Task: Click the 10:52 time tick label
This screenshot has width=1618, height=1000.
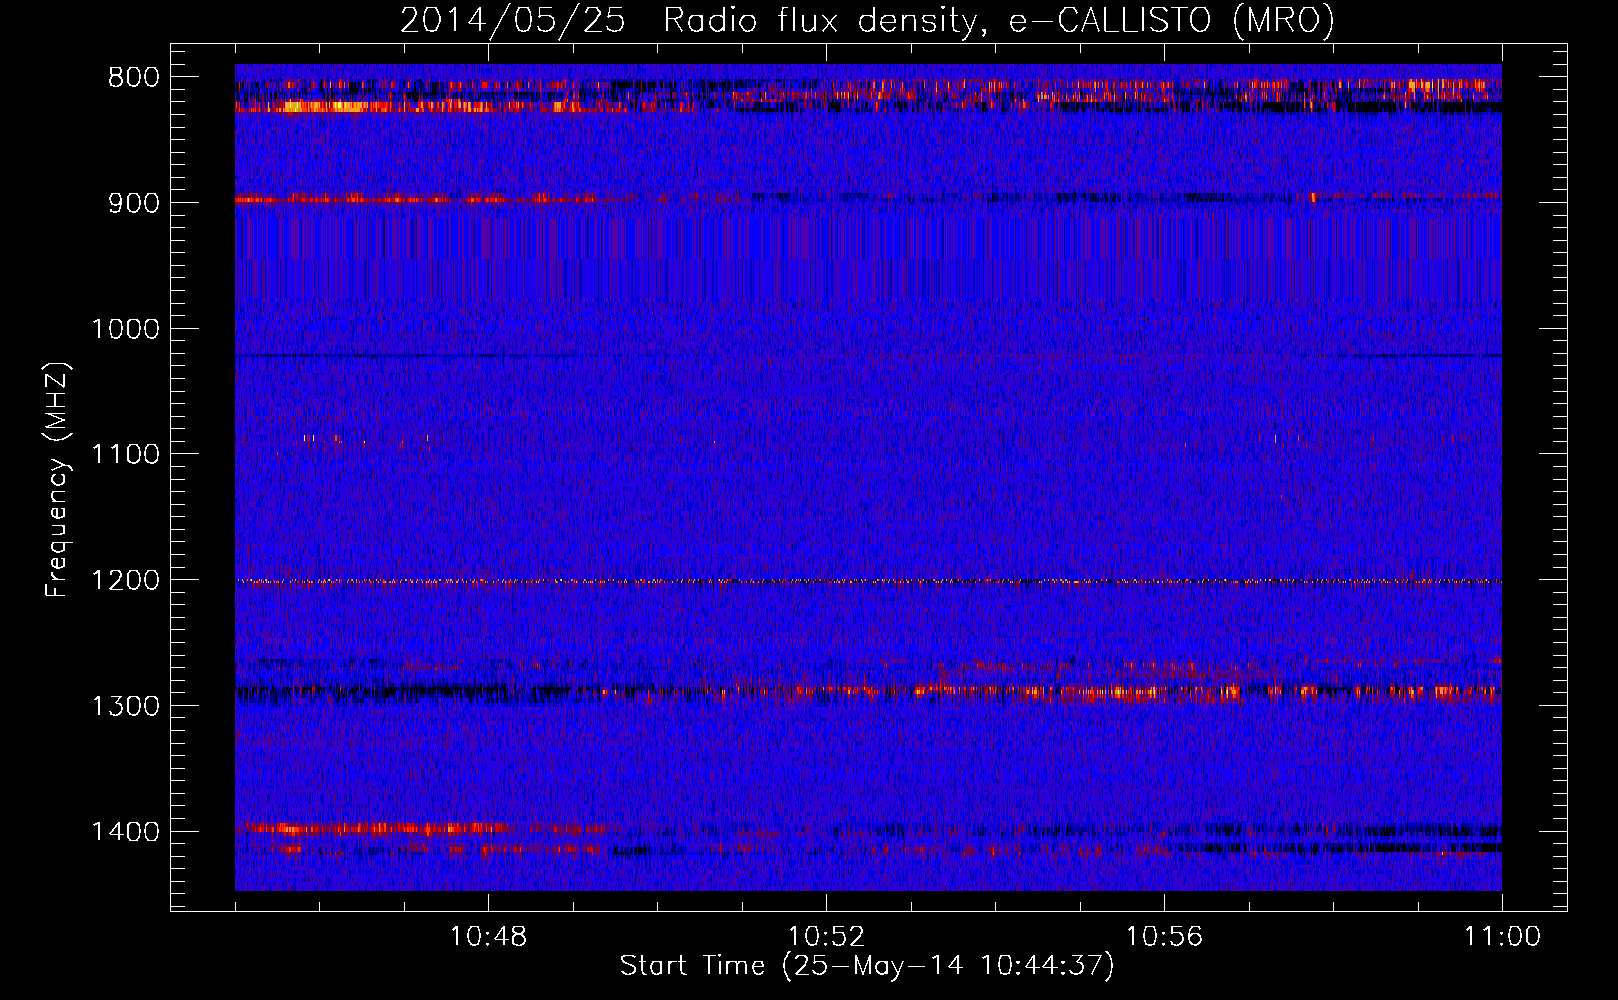Action: coord(826,937)
